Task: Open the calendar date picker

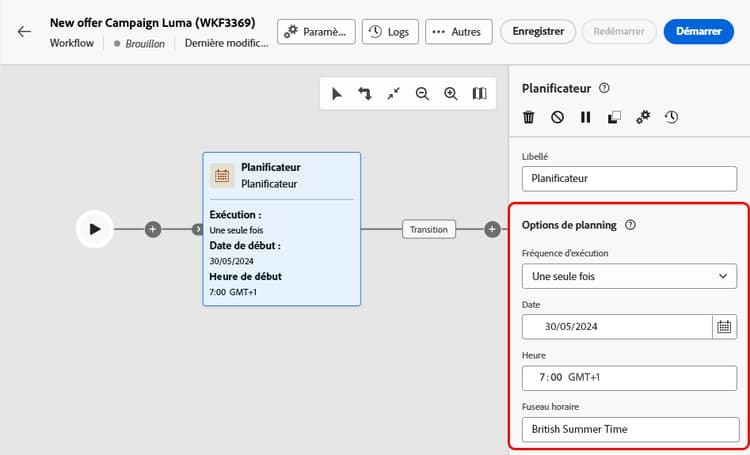Action: tap(724, 327)
